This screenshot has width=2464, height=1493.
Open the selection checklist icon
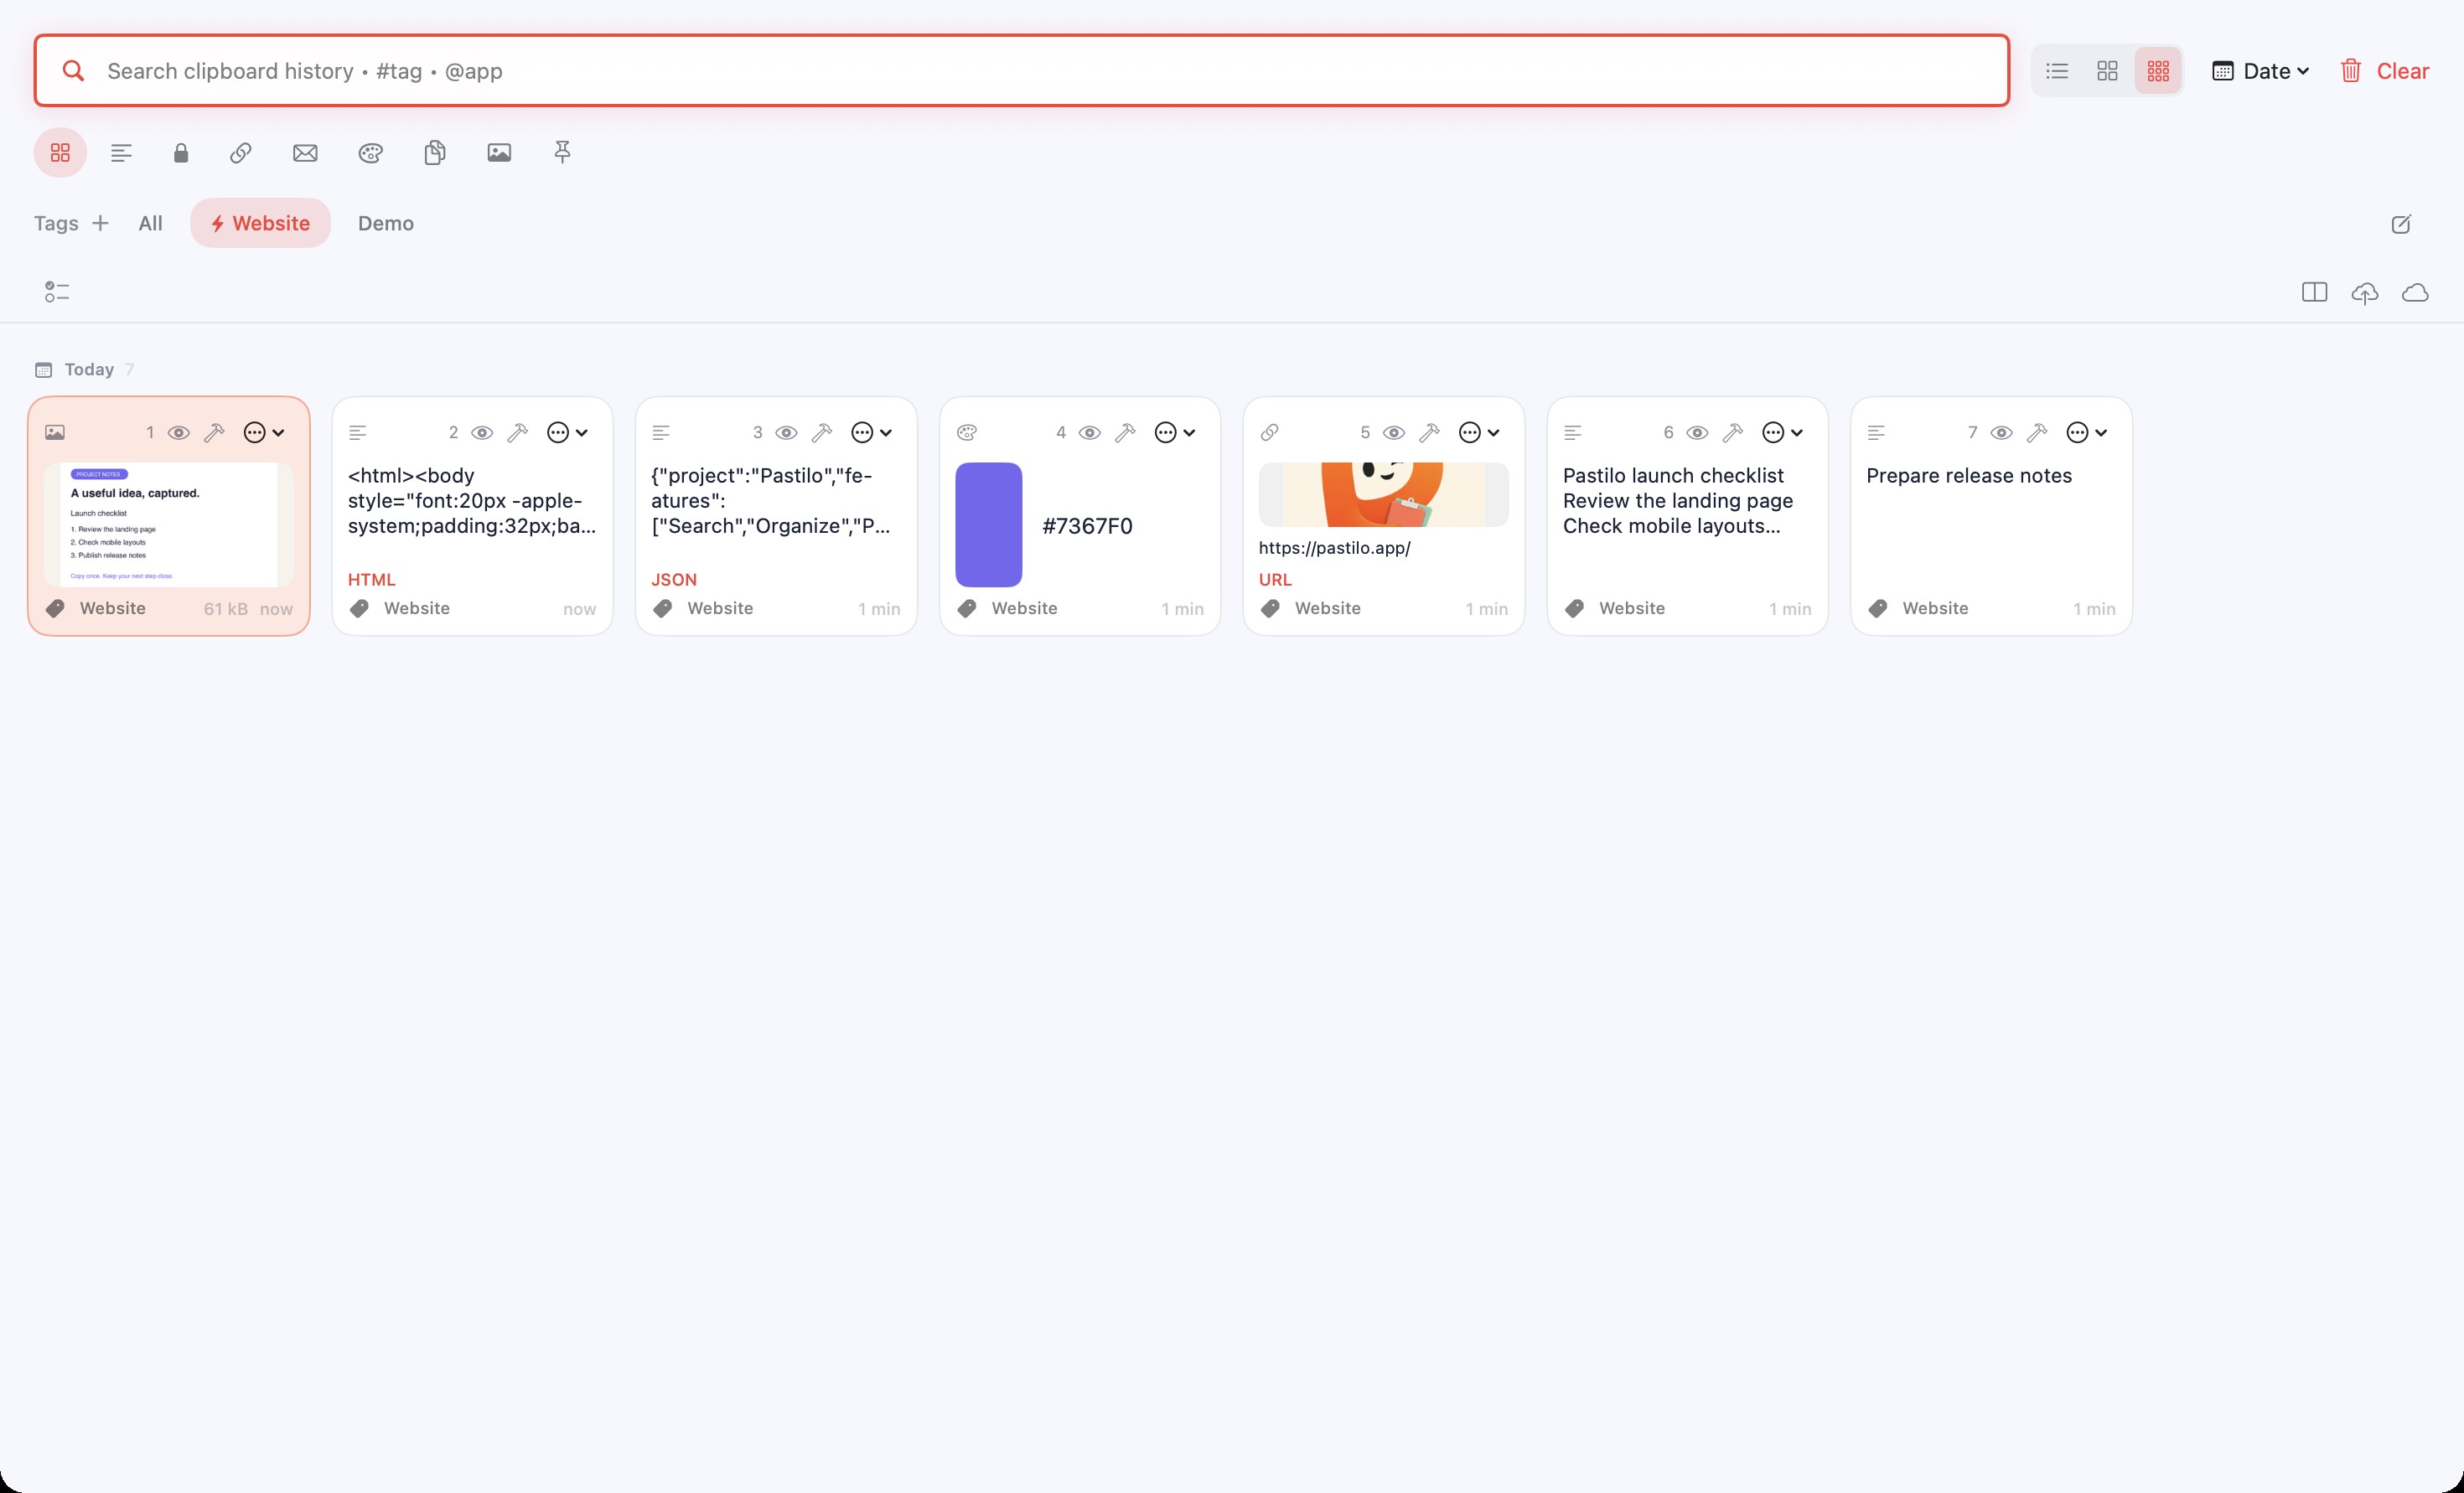point(57,292)
